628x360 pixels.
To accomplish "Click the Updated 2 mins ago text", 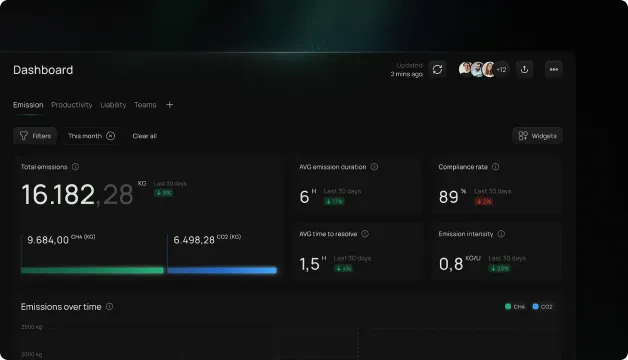I will click(407, 70).
